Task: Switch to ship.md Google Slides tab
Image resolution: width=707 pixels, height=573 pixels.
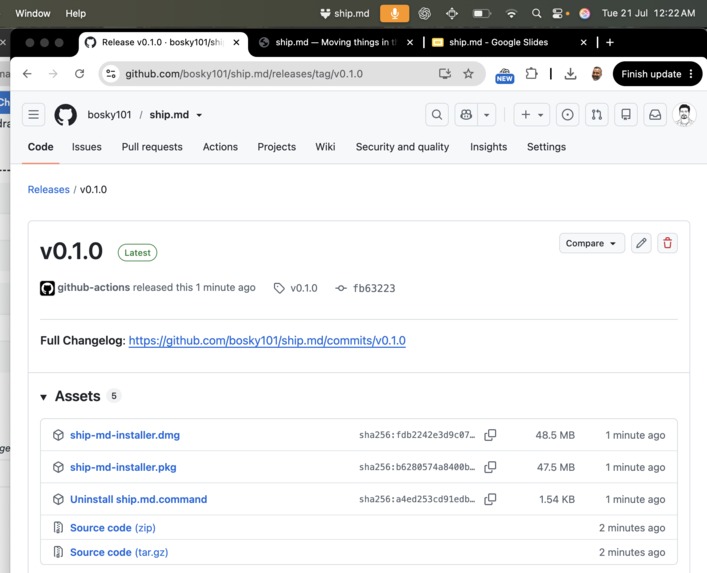Action: [x=498, y=42]
